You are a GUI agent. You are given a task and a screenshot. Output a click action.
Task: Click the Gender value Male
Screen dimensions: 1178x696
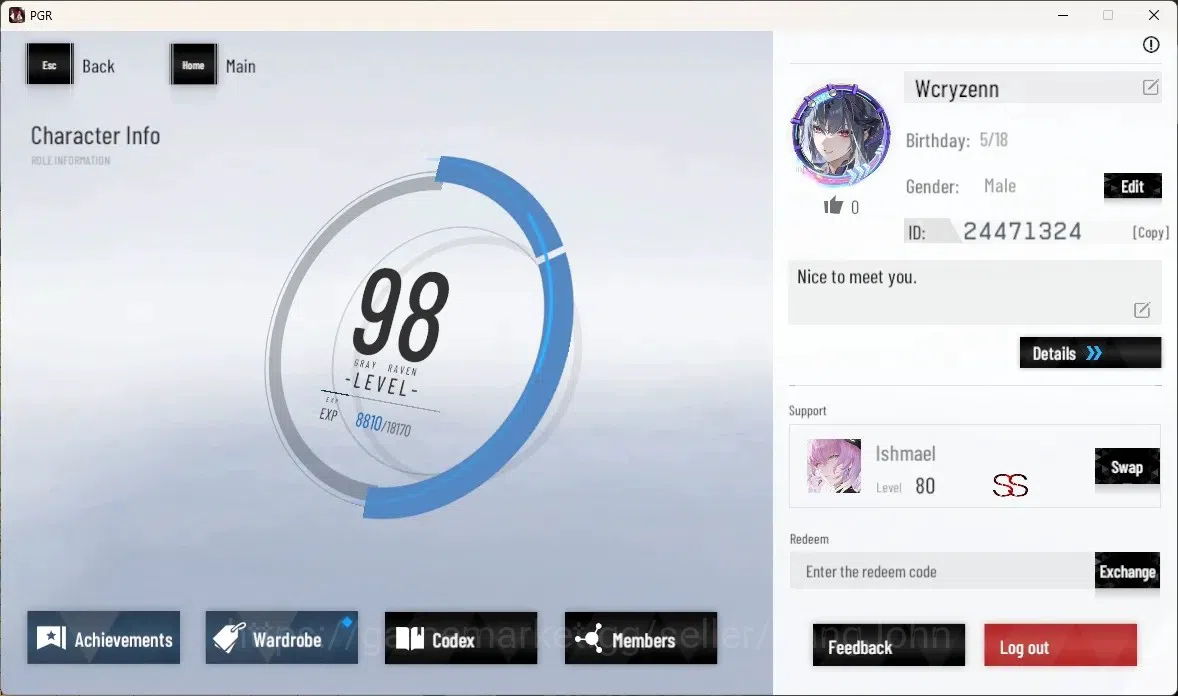(1000, 186)
